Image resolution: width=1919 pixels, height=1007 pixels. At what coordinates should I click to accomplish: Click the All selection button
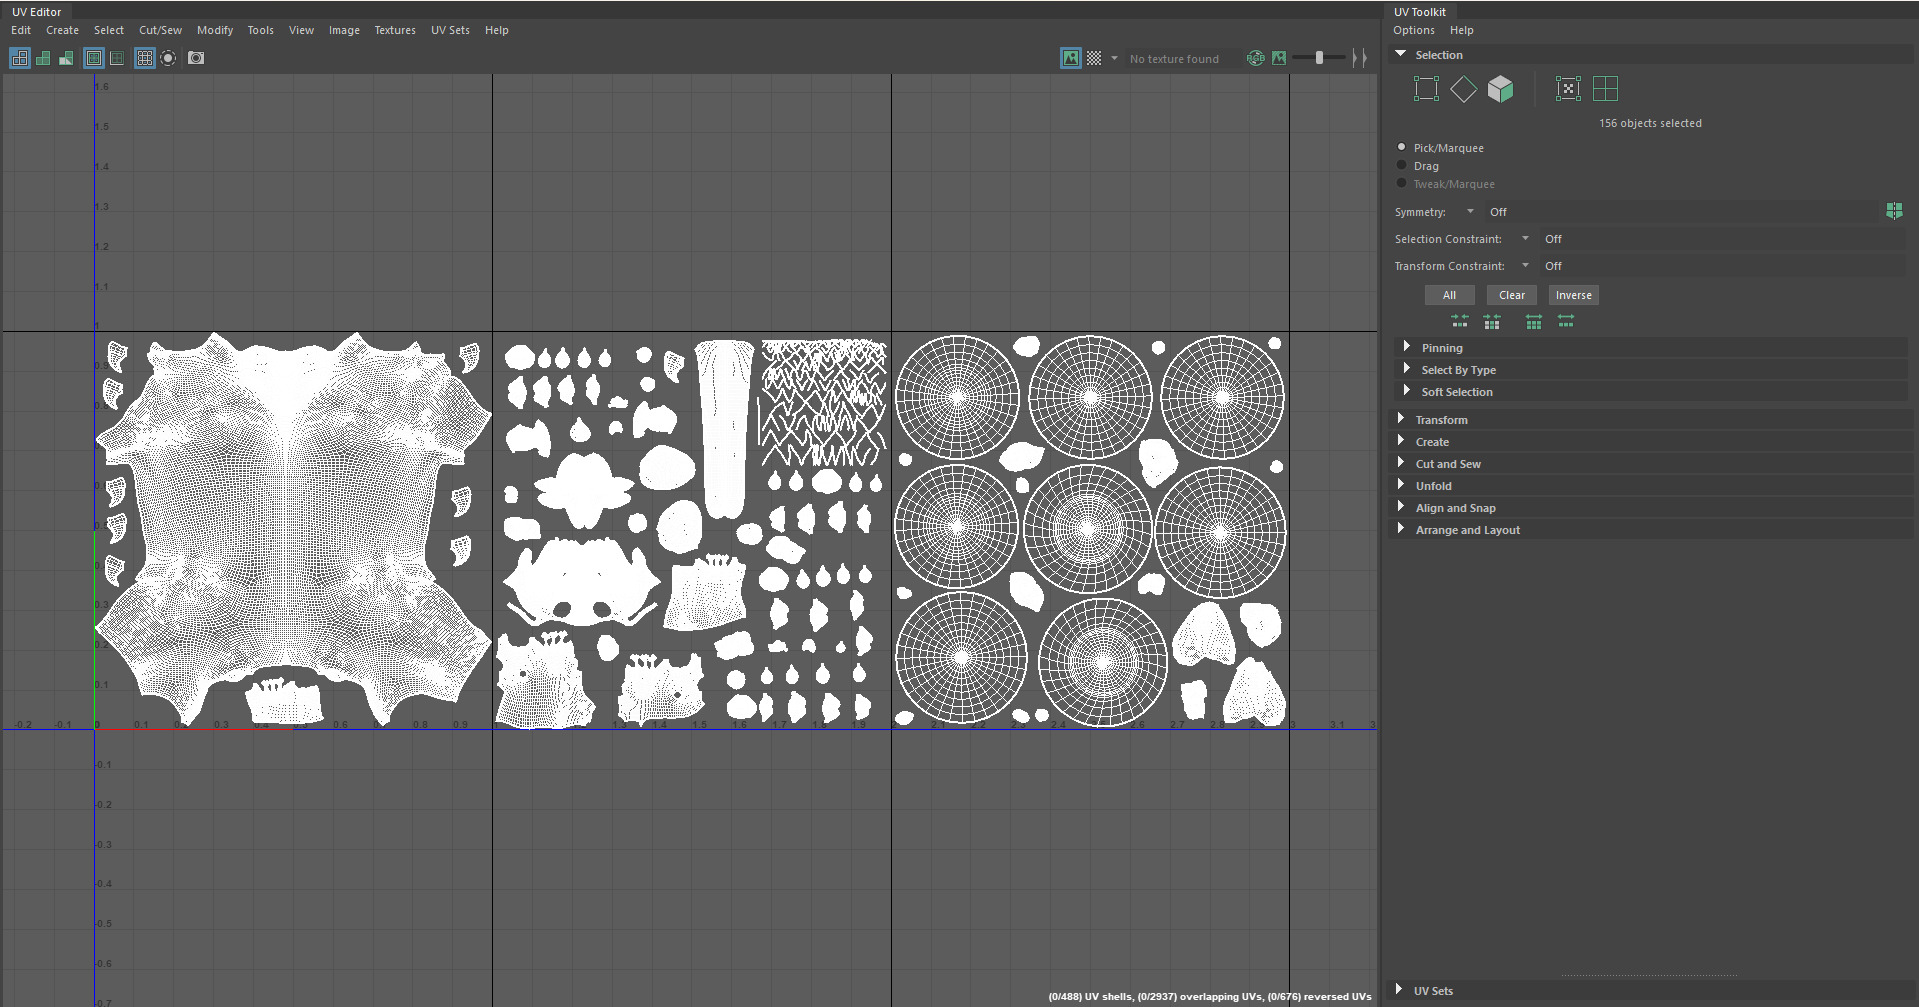[1449, 295]
